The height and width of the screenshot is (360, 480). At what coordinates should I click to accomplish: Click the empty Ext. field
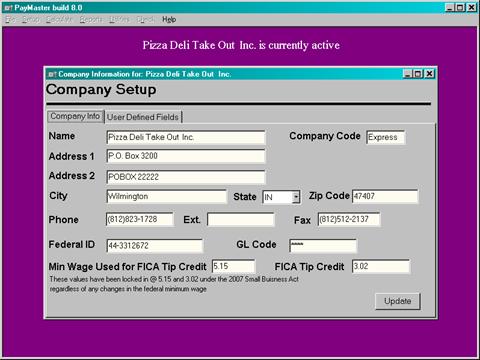click(241, 220)
